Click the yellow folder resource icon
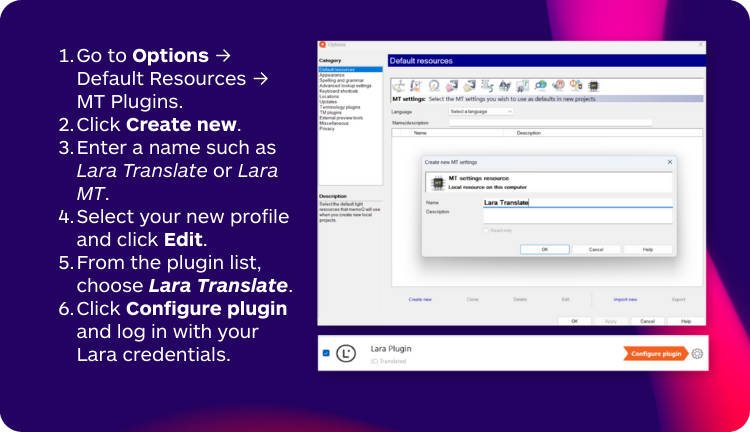The height and width of the screenshot is (432, 750). (x=469, y=86)
